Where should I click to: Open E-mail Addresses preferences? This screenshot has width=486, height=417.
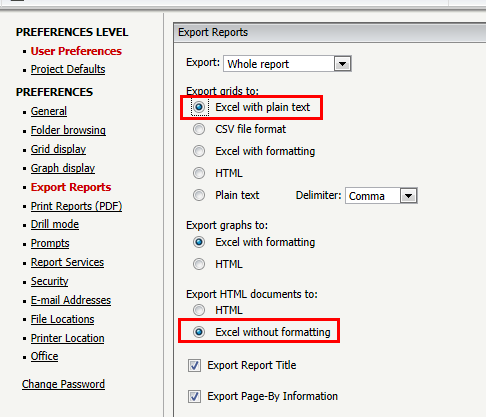71,300
